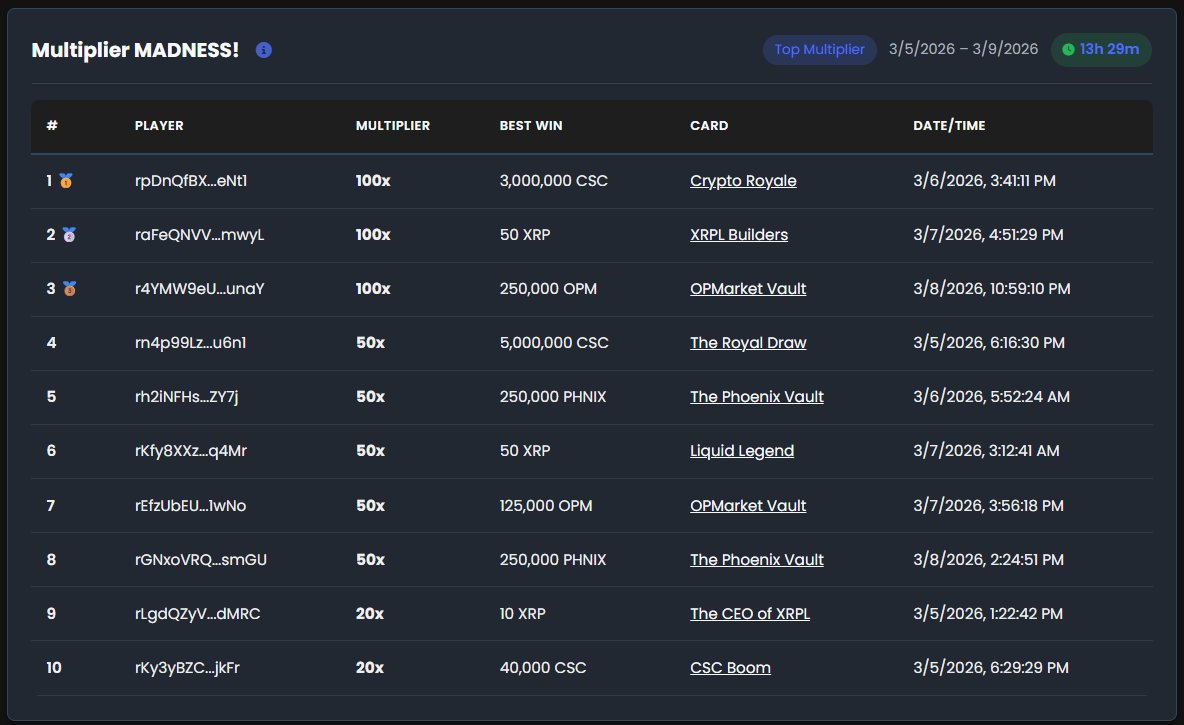The width and height of the screenshot is (1184, 725).
Task: Click the CARD column header
Action: tap(709, 125)
